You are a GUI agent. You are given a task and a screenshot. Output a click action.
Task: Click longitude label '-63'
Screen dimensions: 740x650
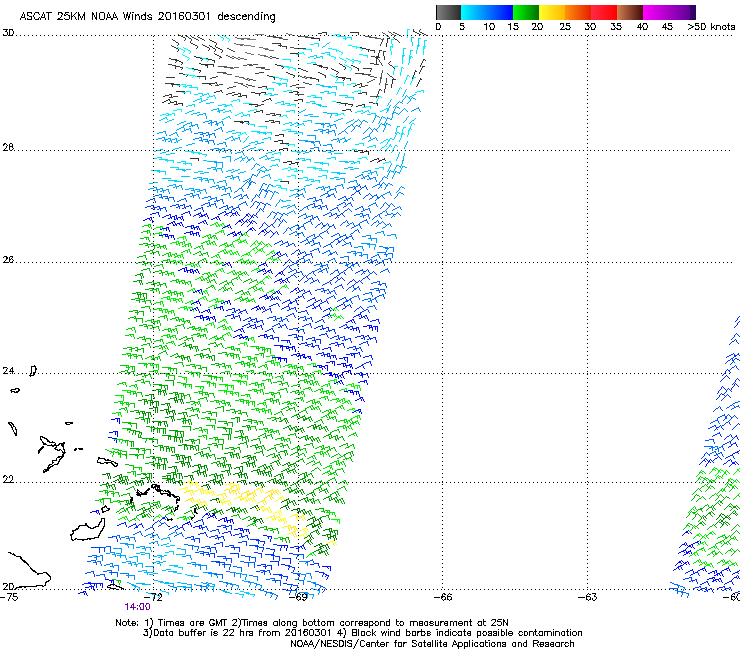point(588,597)
